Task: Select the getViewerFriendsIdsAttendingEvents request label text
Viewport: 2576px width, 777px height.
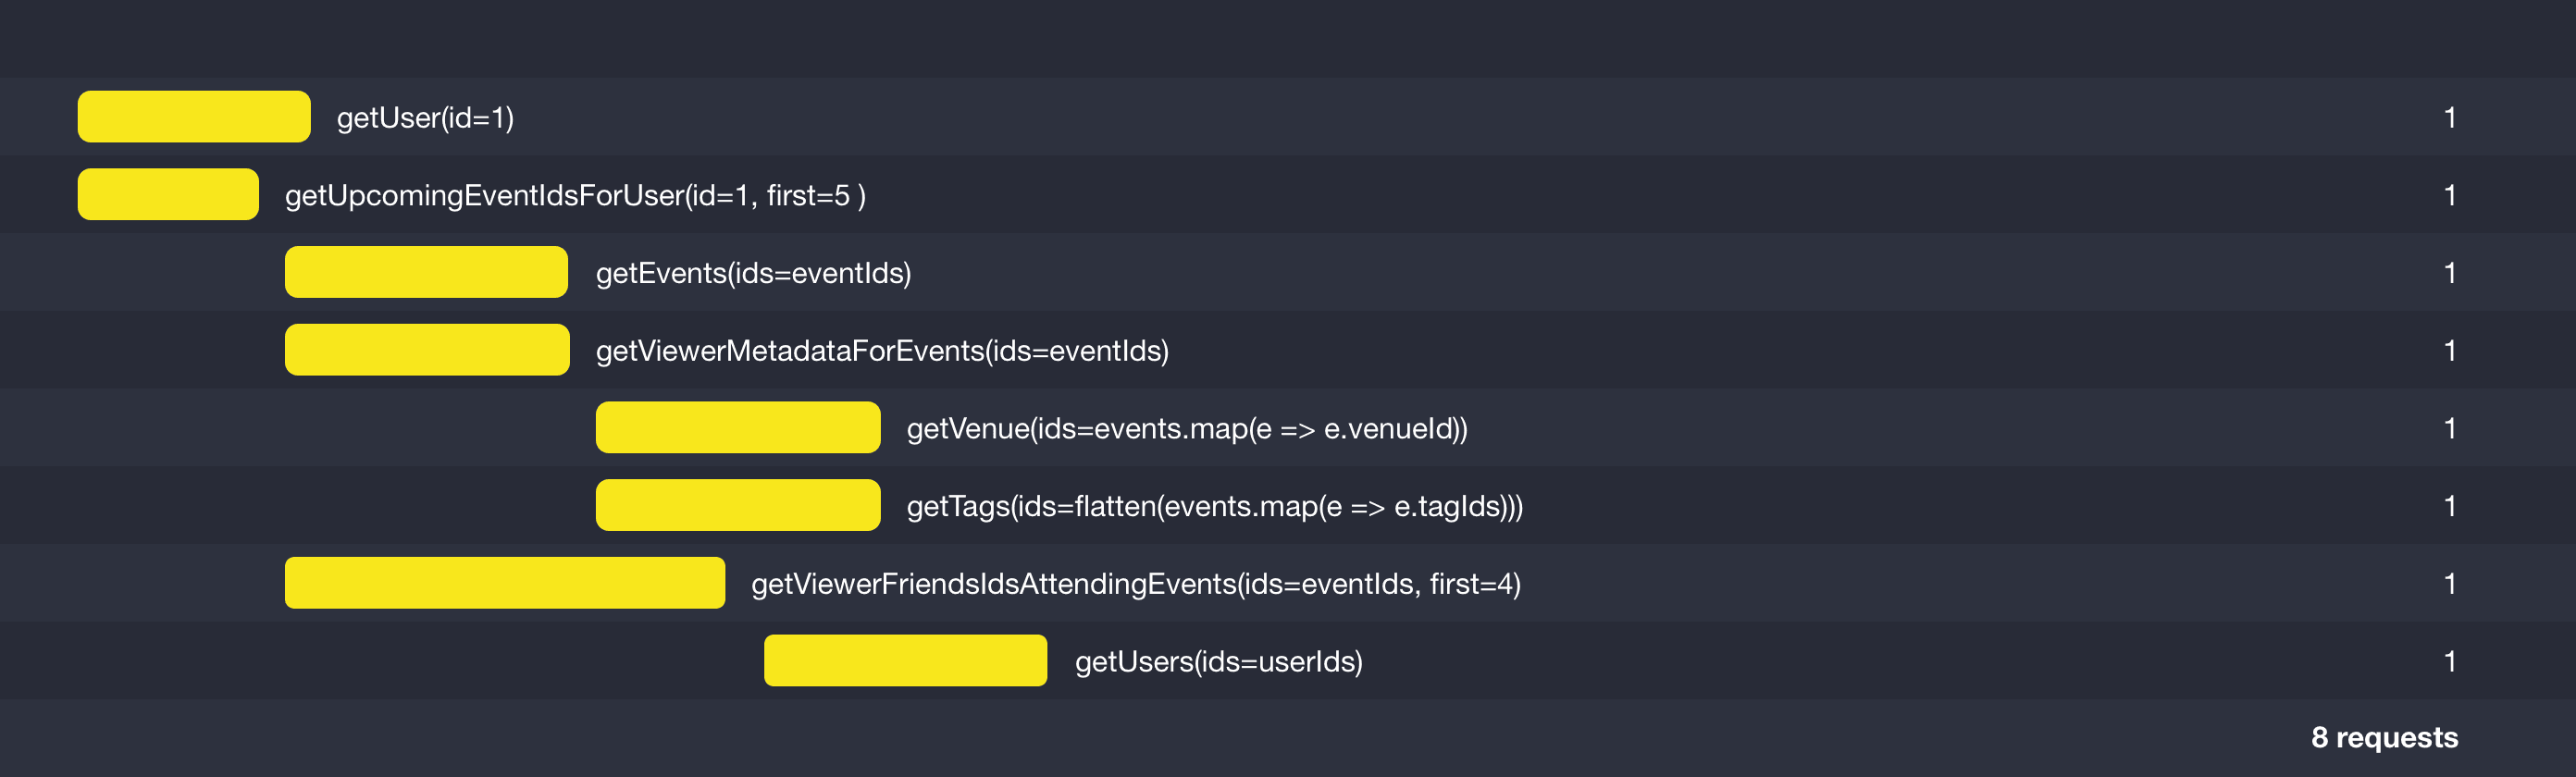Action: tap(1136, 584)
